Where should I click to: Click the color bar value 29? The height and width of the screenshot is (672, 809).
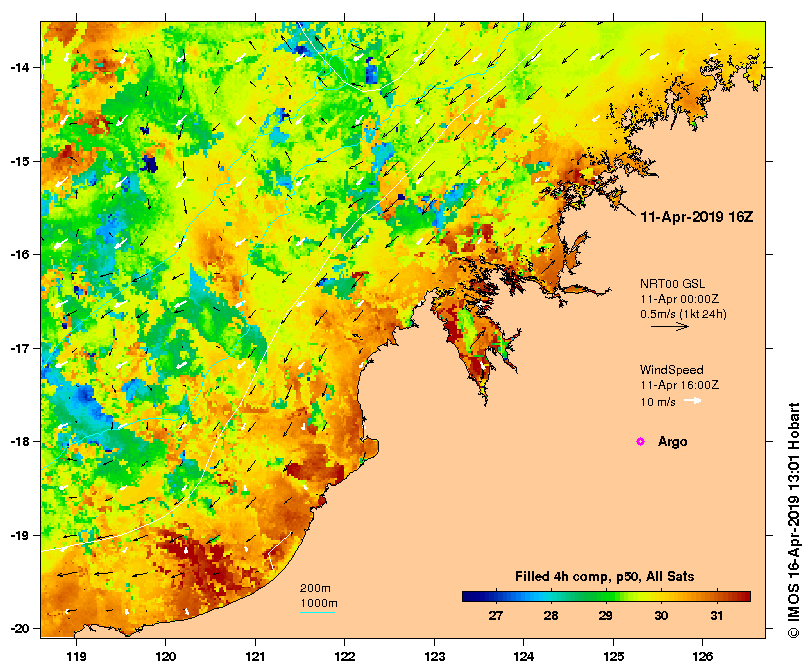pyautogui.click(x=606, y=615)
